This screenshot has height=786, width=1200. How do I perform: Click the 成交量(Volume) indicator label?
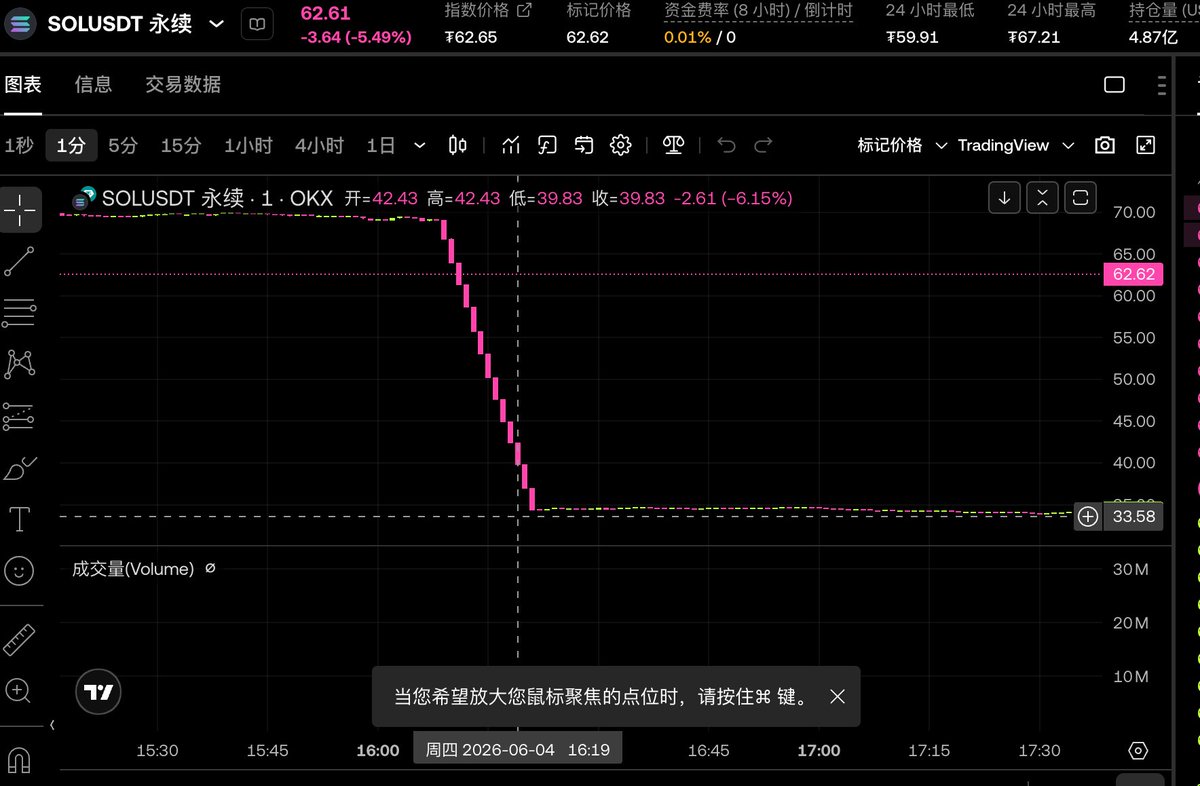point(133,569)
